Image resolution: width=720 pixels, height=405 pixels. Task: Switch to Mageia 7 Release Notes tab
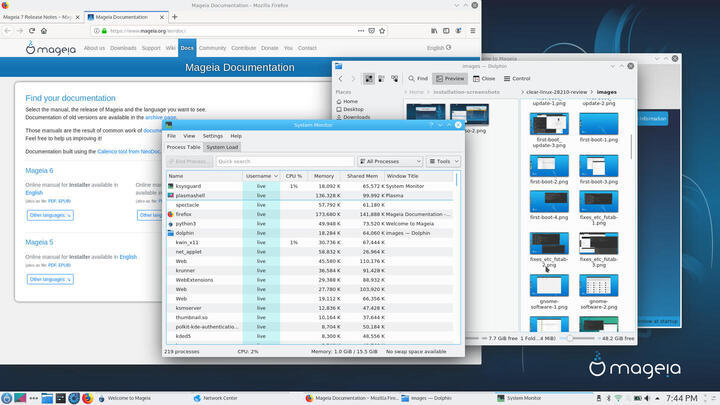[37, 17]
